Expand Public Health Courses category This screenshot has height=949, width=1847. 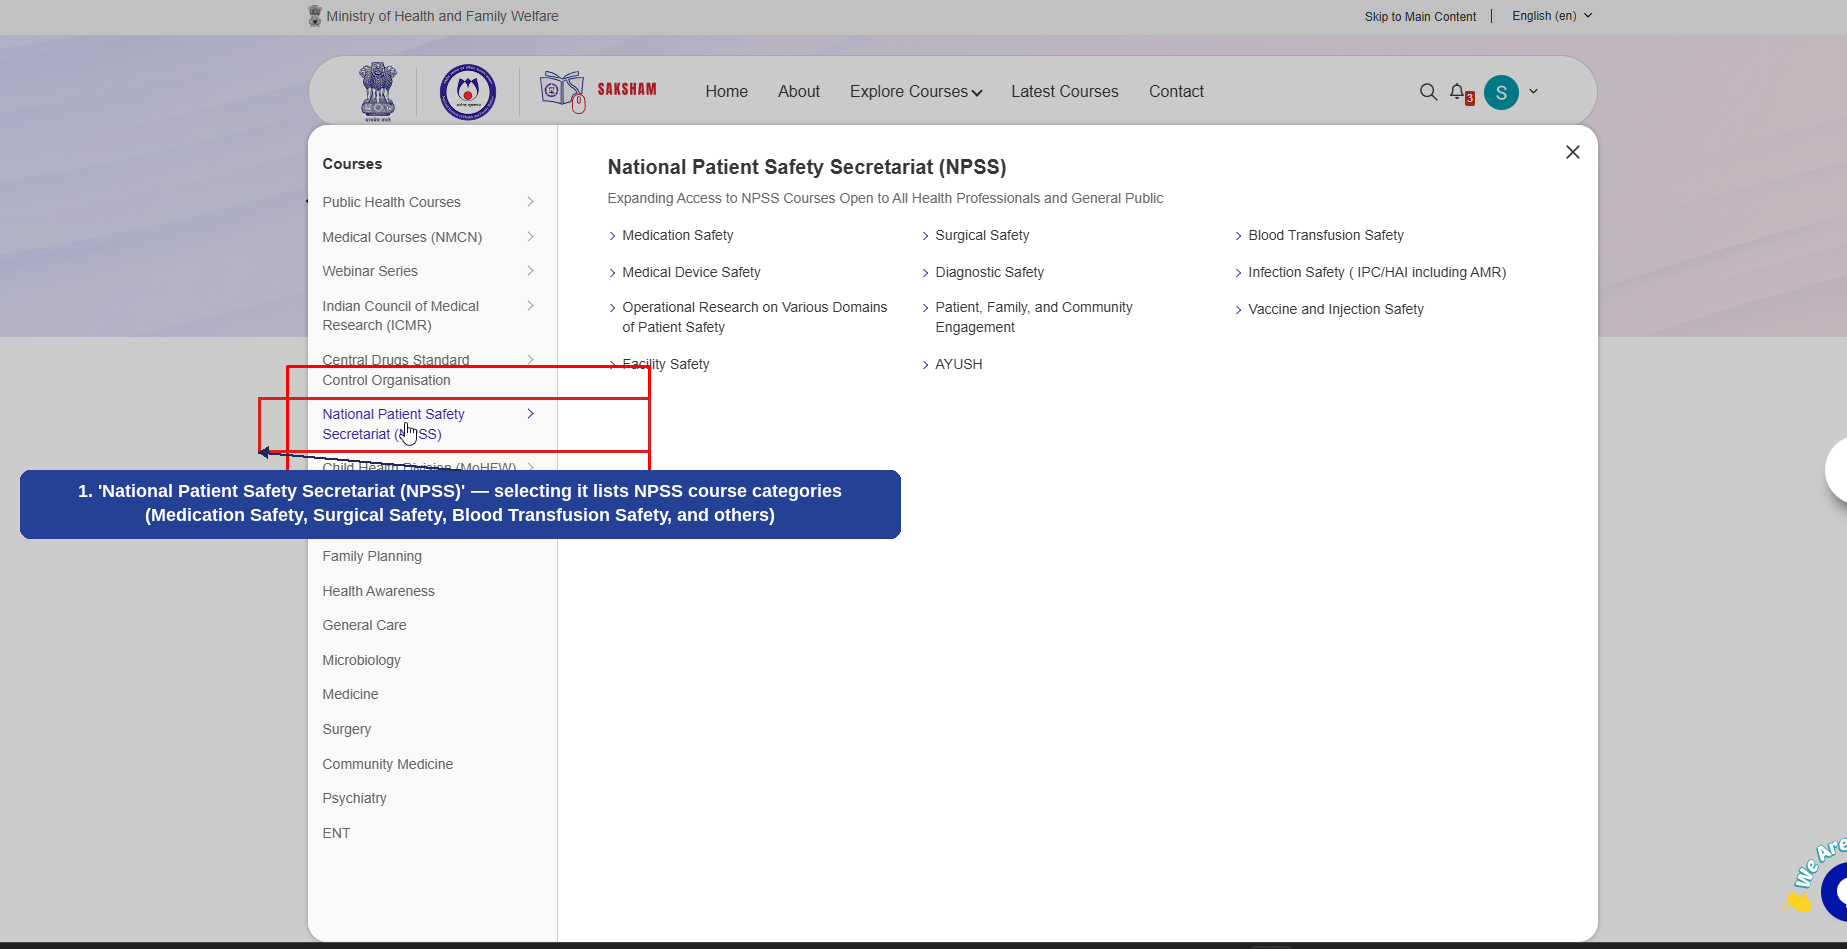tap(428, 202)
